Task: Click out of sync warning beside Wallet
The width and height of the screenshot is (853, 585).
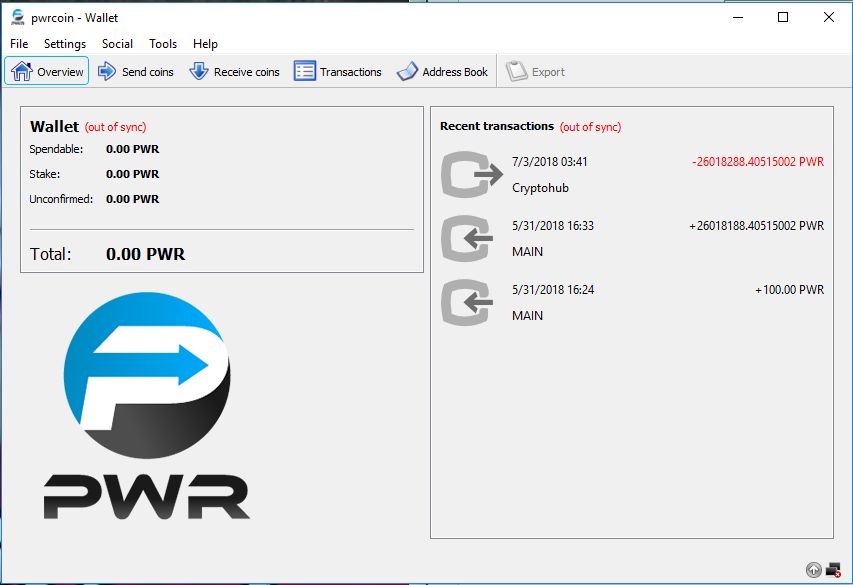Action: 115,127
